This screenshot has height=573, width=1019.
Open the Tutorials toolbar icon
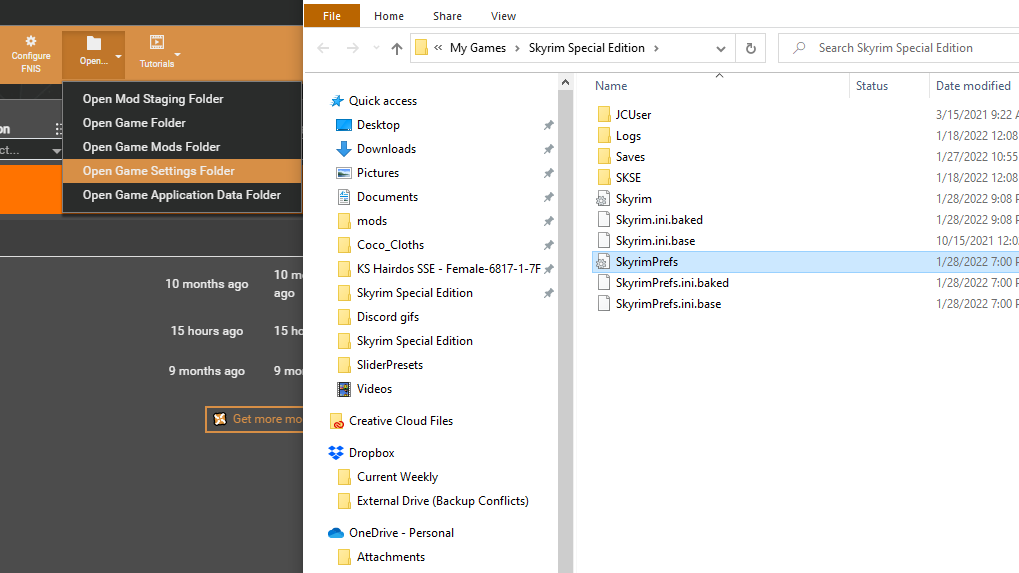(157, 42)
